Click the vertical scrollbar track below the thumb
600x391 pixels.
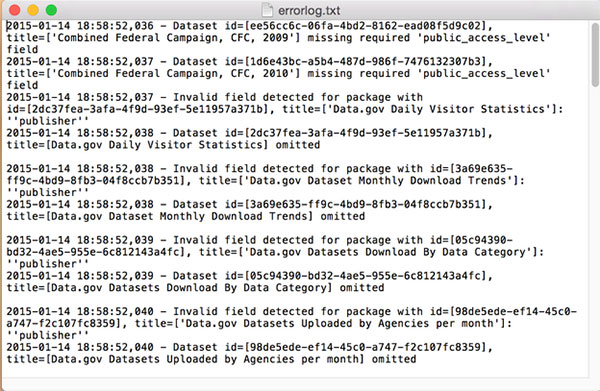(595, 230)
